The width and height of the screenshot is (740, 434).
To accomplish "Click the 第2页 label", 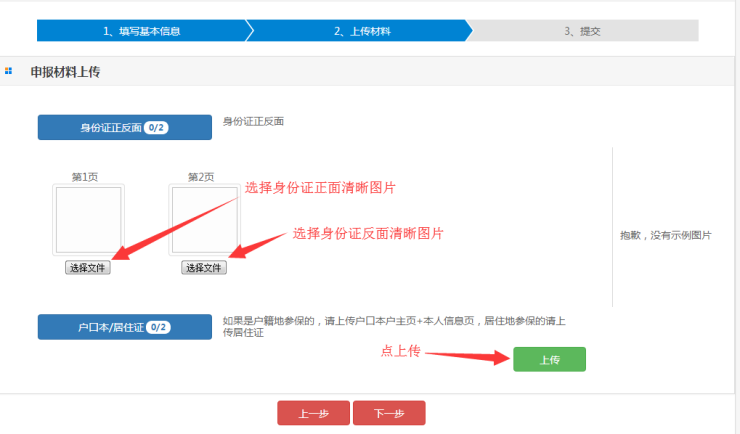I will pyautogui.click(x=201, y=177).
